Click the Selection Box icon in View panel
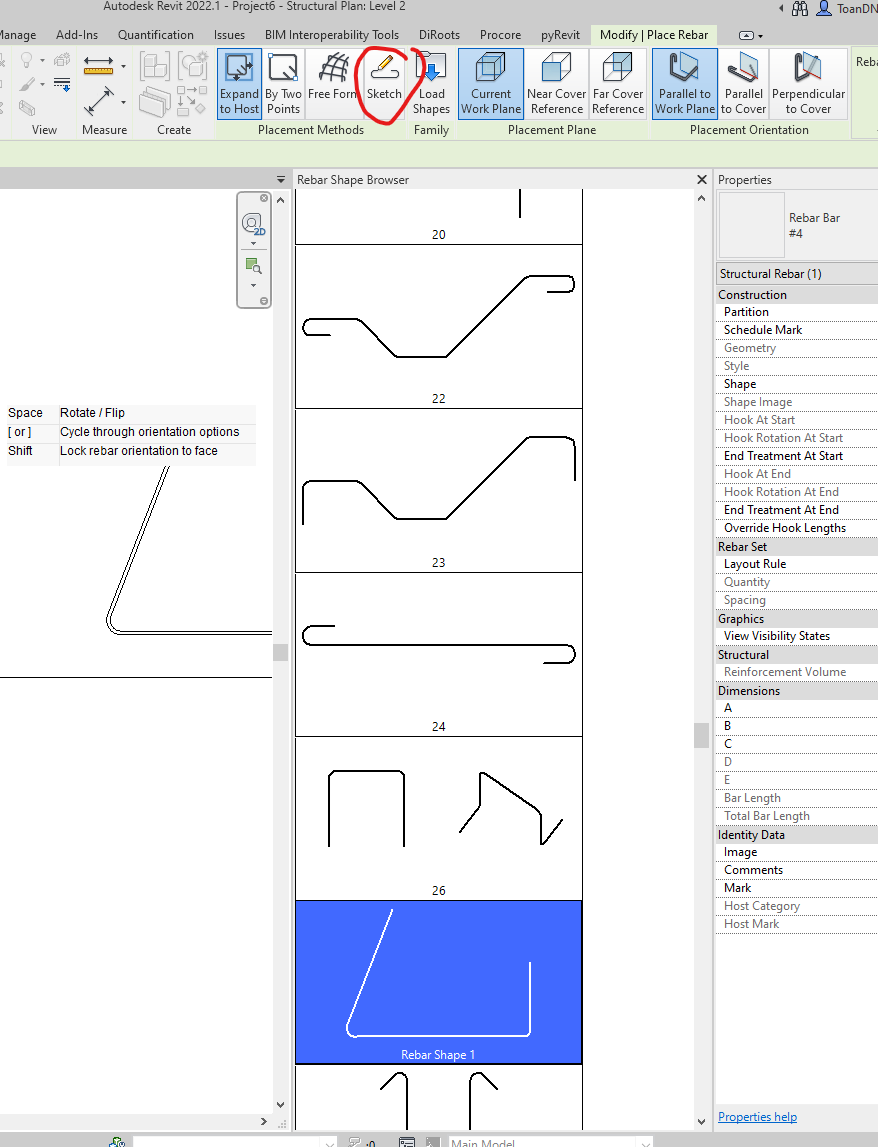 (x=27, y=108)
